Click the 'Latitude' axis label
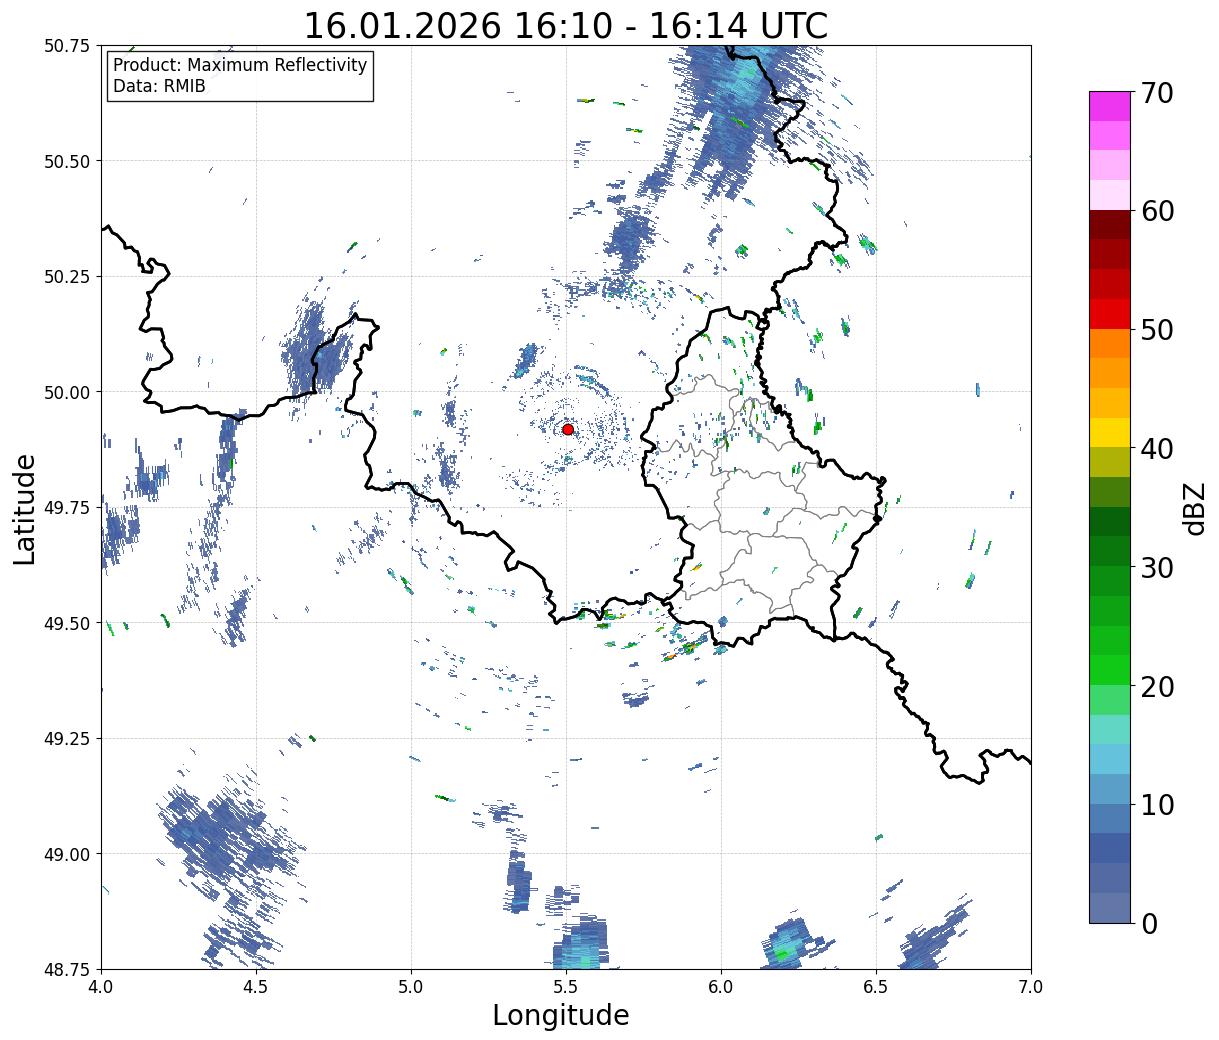The height and width of the screenshot is (1040, 1219). tap(25, 508)
